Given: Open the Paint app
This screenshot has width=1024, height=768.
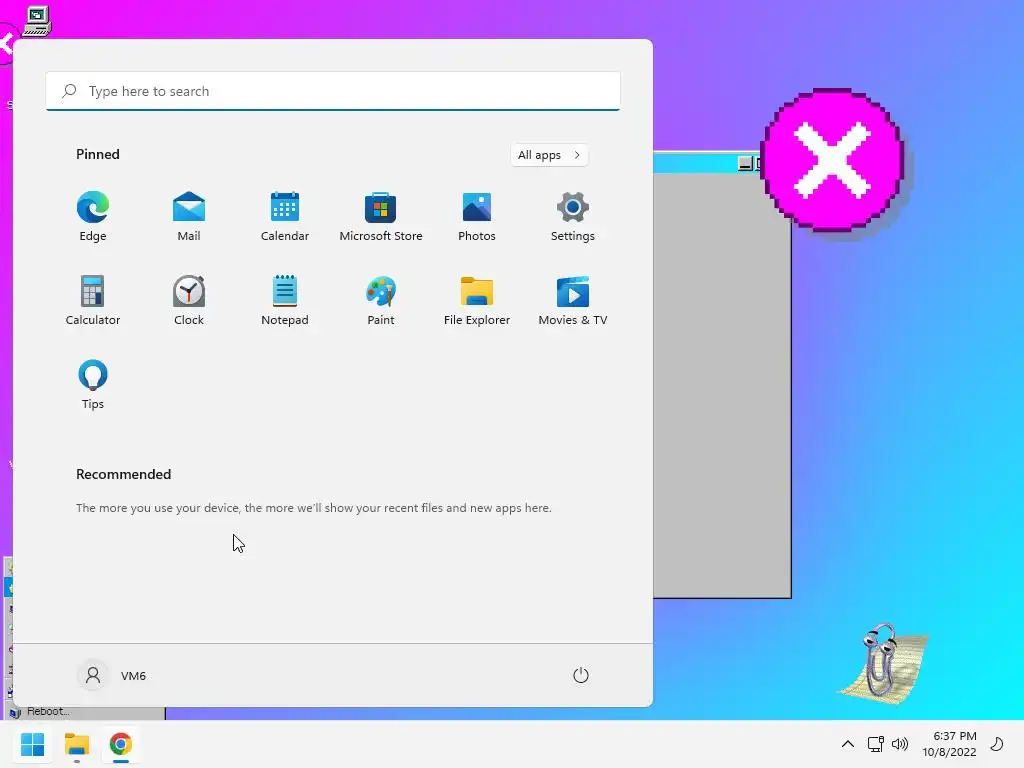Looking at the screenshot, I should 381,300.
